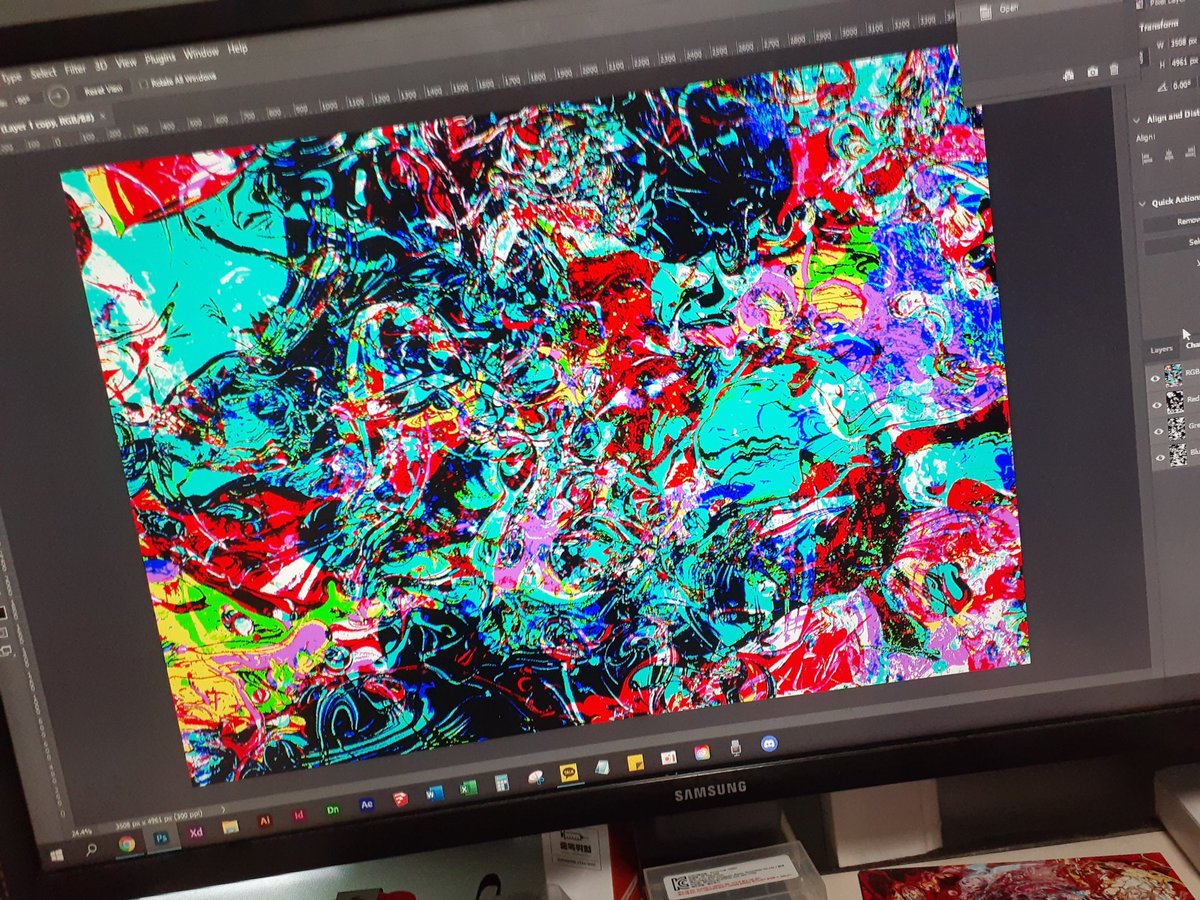Screen dimensions: 1200x900
Task: Click the Height field in Transform
Action: point(1184,62)
